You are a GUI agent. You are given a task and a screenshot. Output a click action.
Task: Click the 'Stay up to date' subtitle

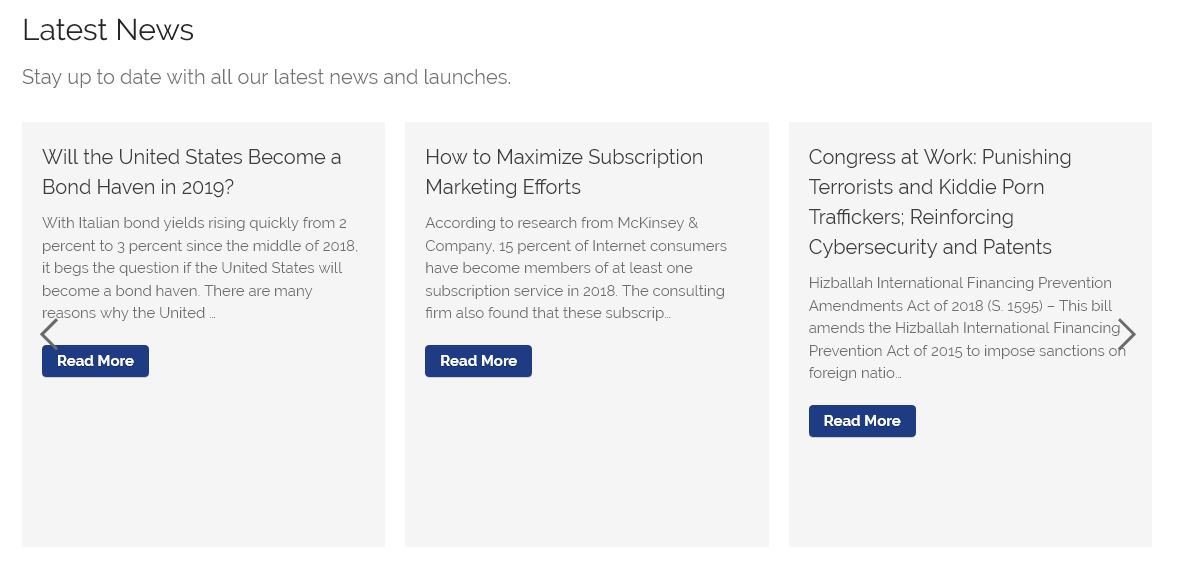(x=267, y=77)
